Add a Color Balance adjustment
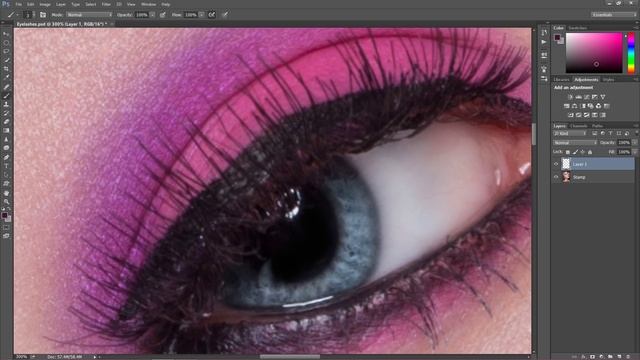The height and width of the screenshot is (360, 640). click(575, 106)
